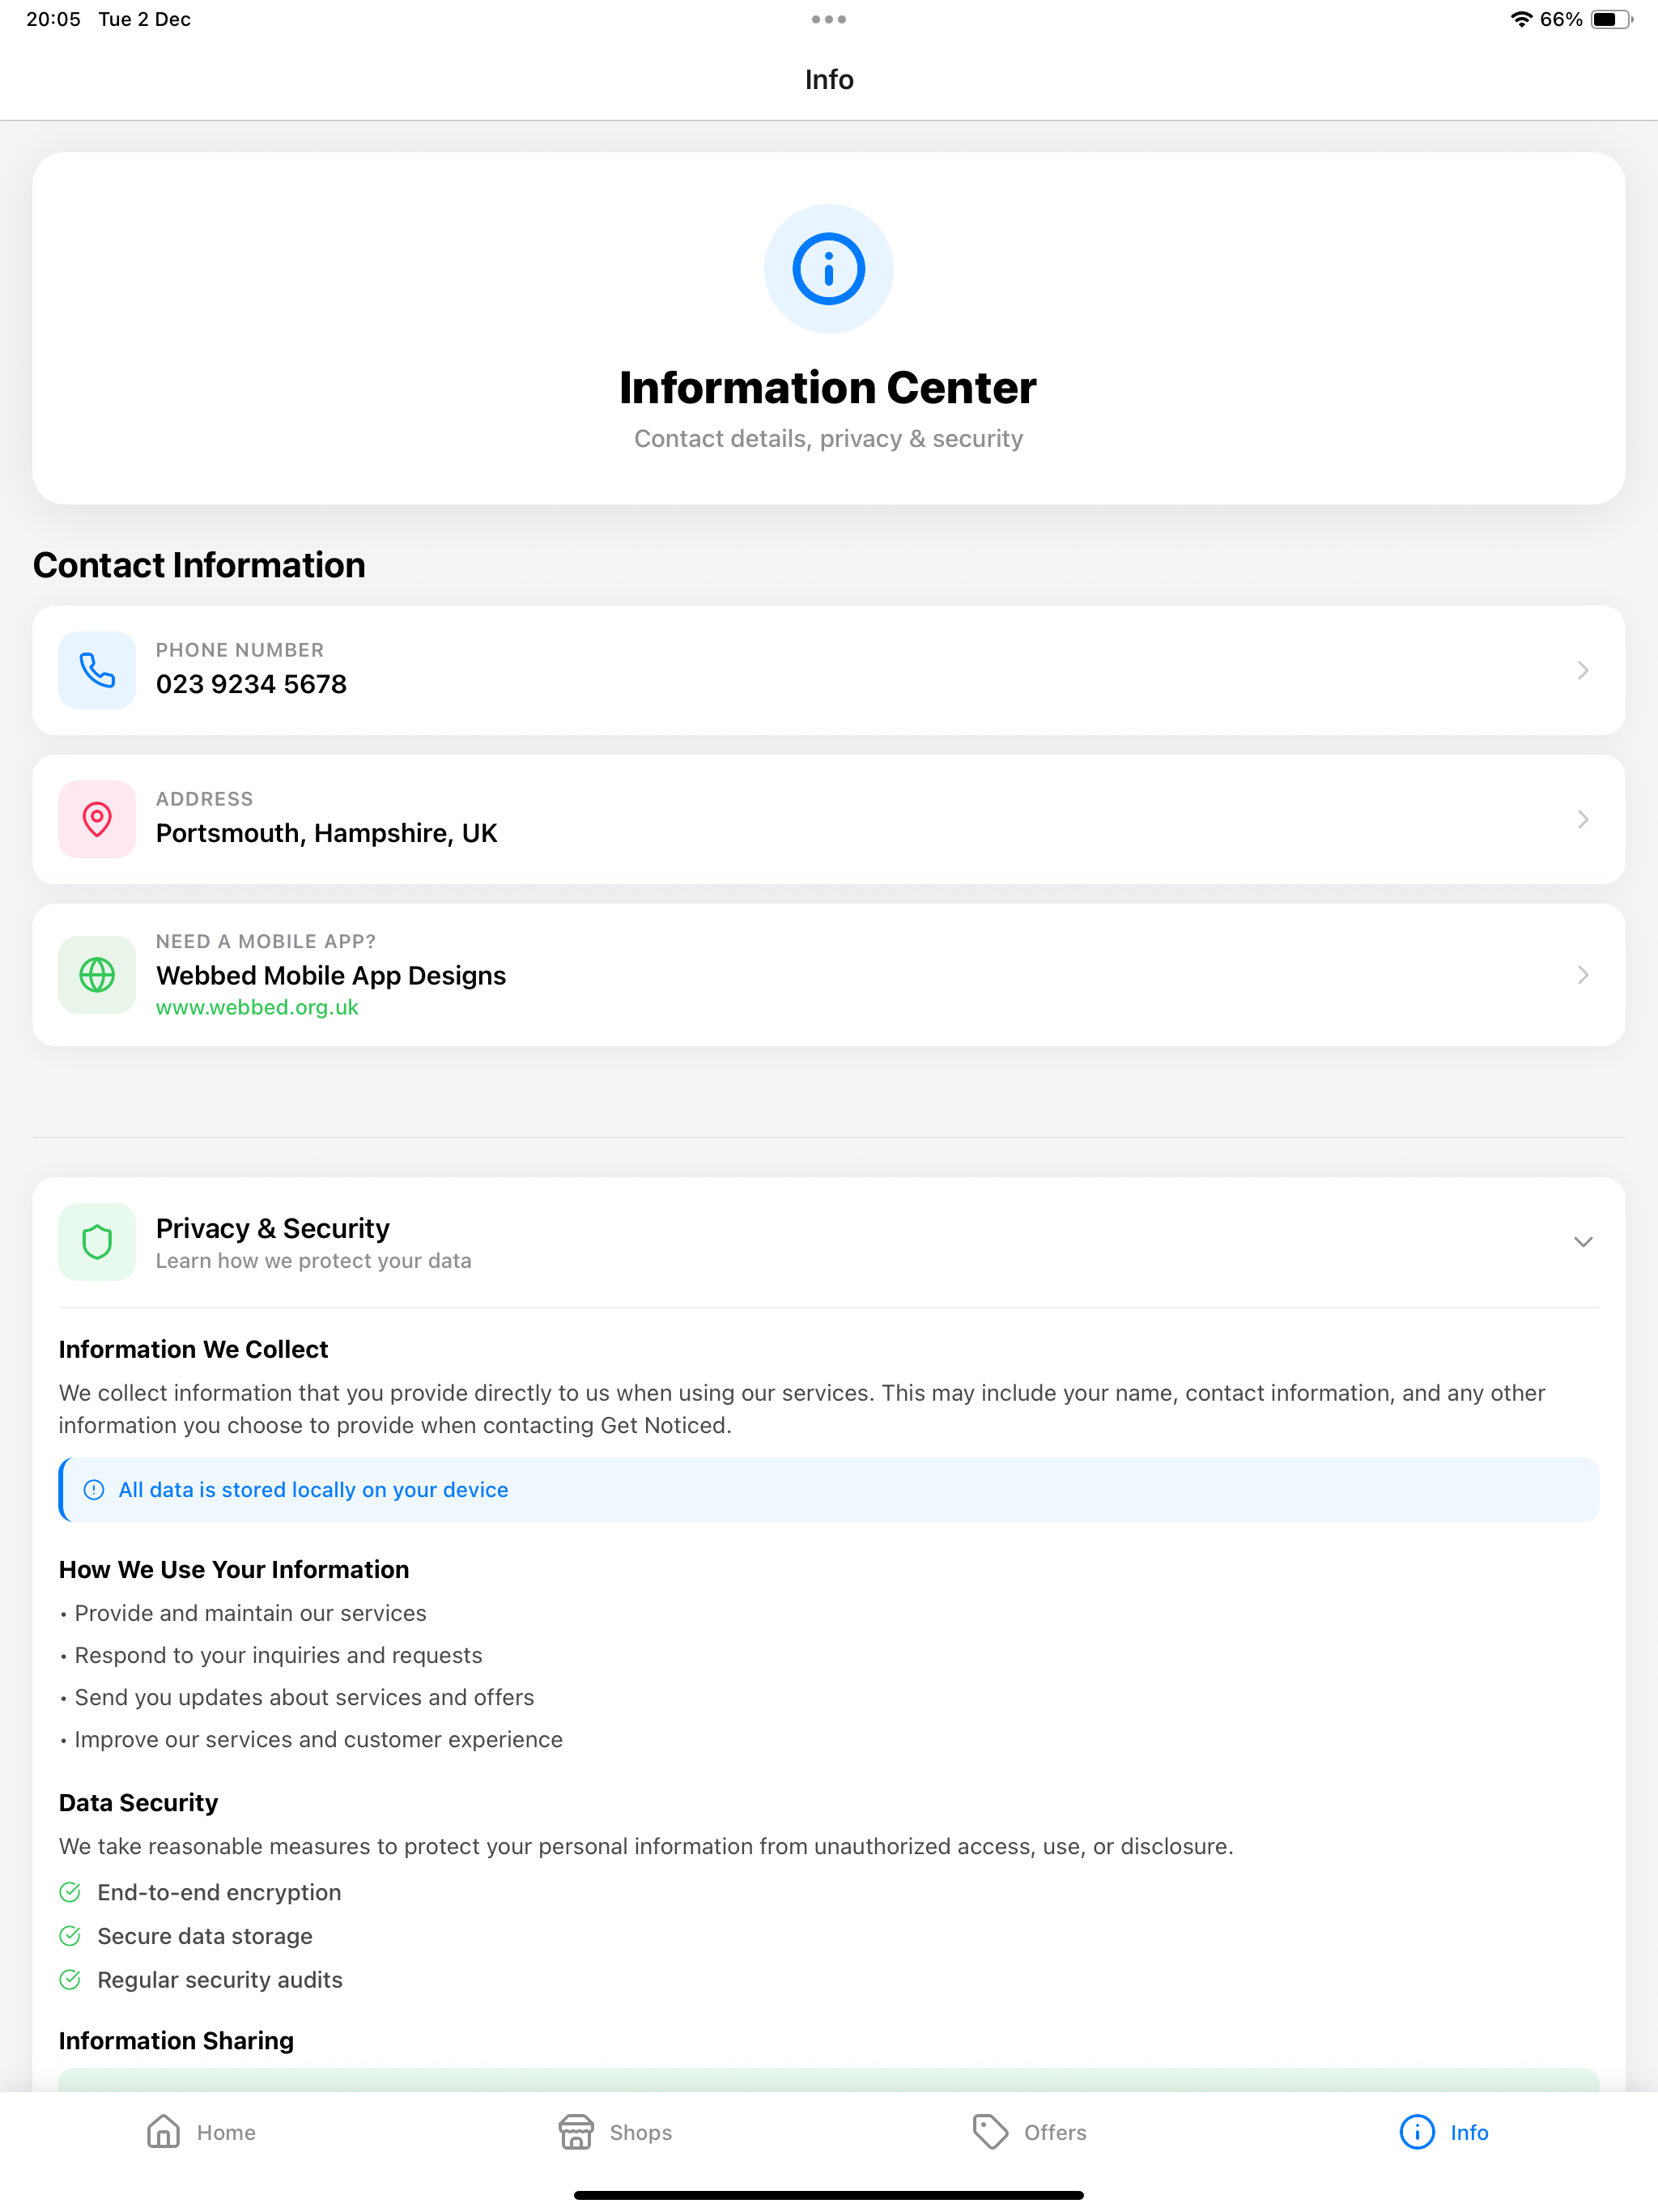Viewport: 1658px width, 2212px height.
Task: Call the number 023 9234 5678
Action: coord(251,684)
